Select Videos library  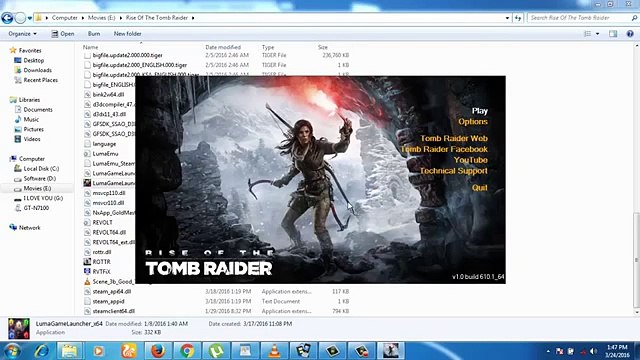tap(32, 139)
